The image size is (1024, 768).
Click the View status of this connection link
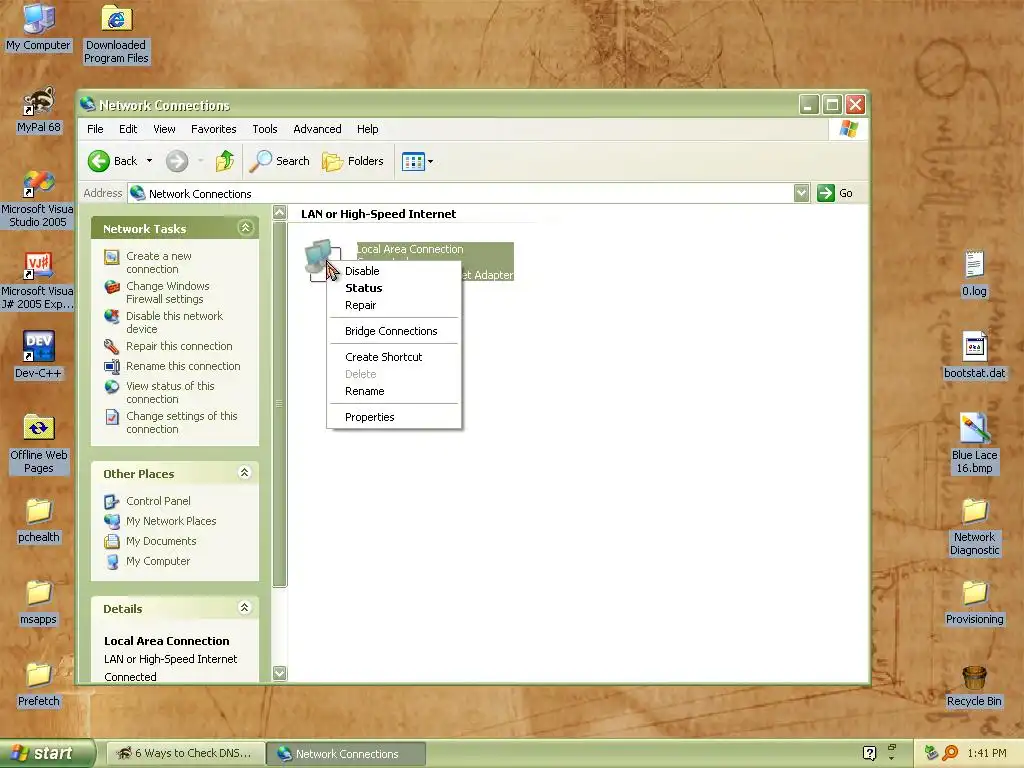coord(170,392)
